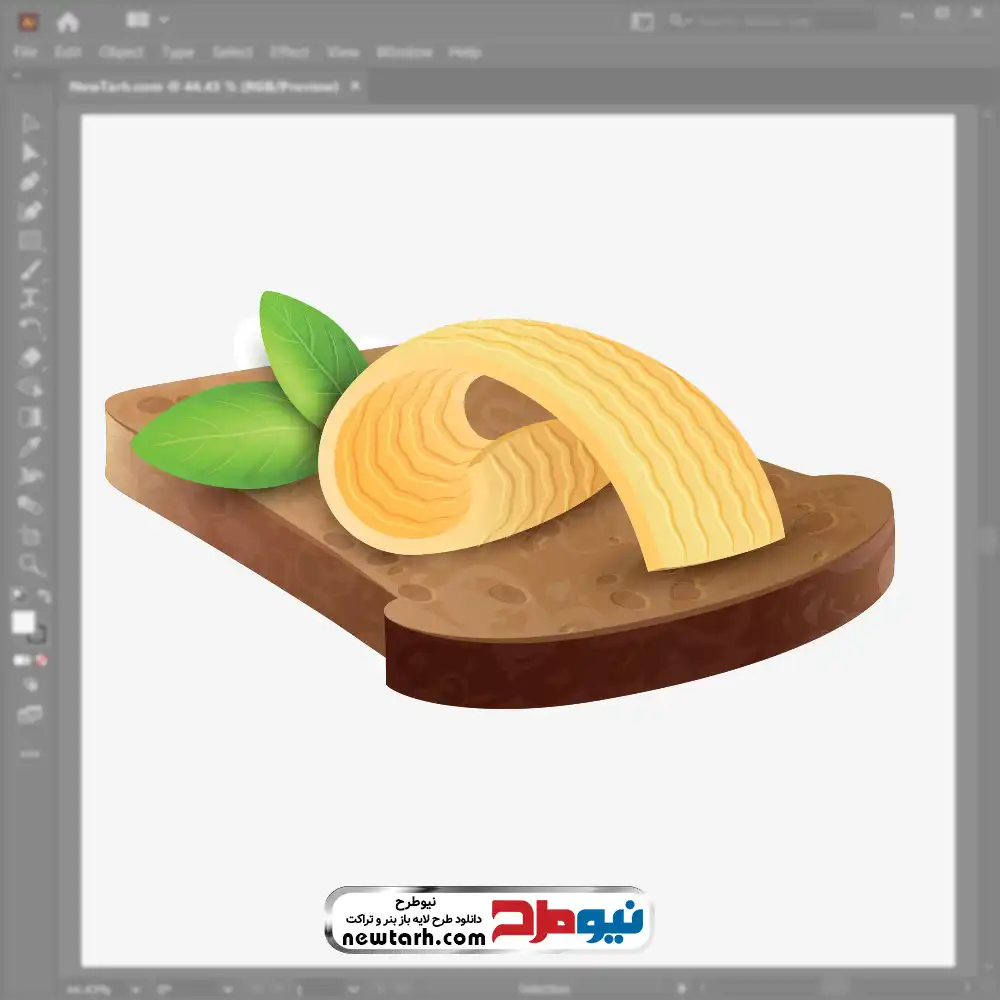1000x1000 pixels.
Task: Open the Effect menu
Action: point(289,52)
